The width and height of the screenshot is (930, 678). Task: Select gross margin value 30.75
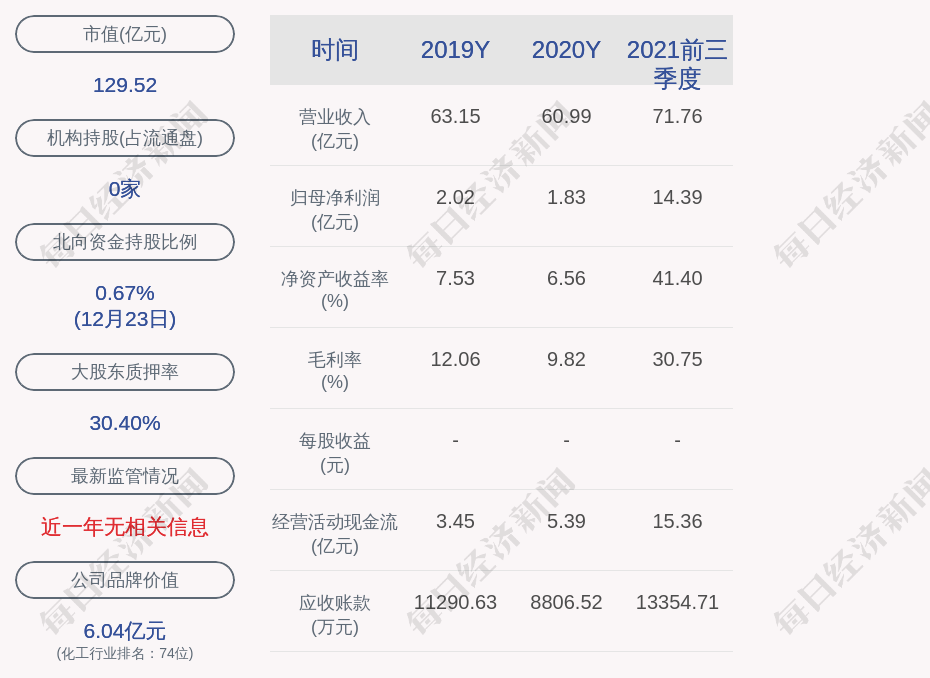677,359
